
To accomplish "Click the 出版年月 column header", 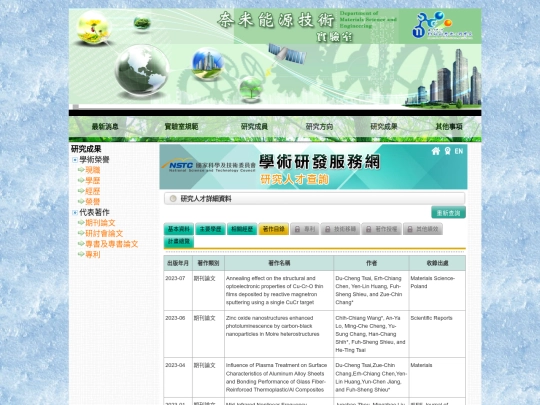I will pos(178,263).
